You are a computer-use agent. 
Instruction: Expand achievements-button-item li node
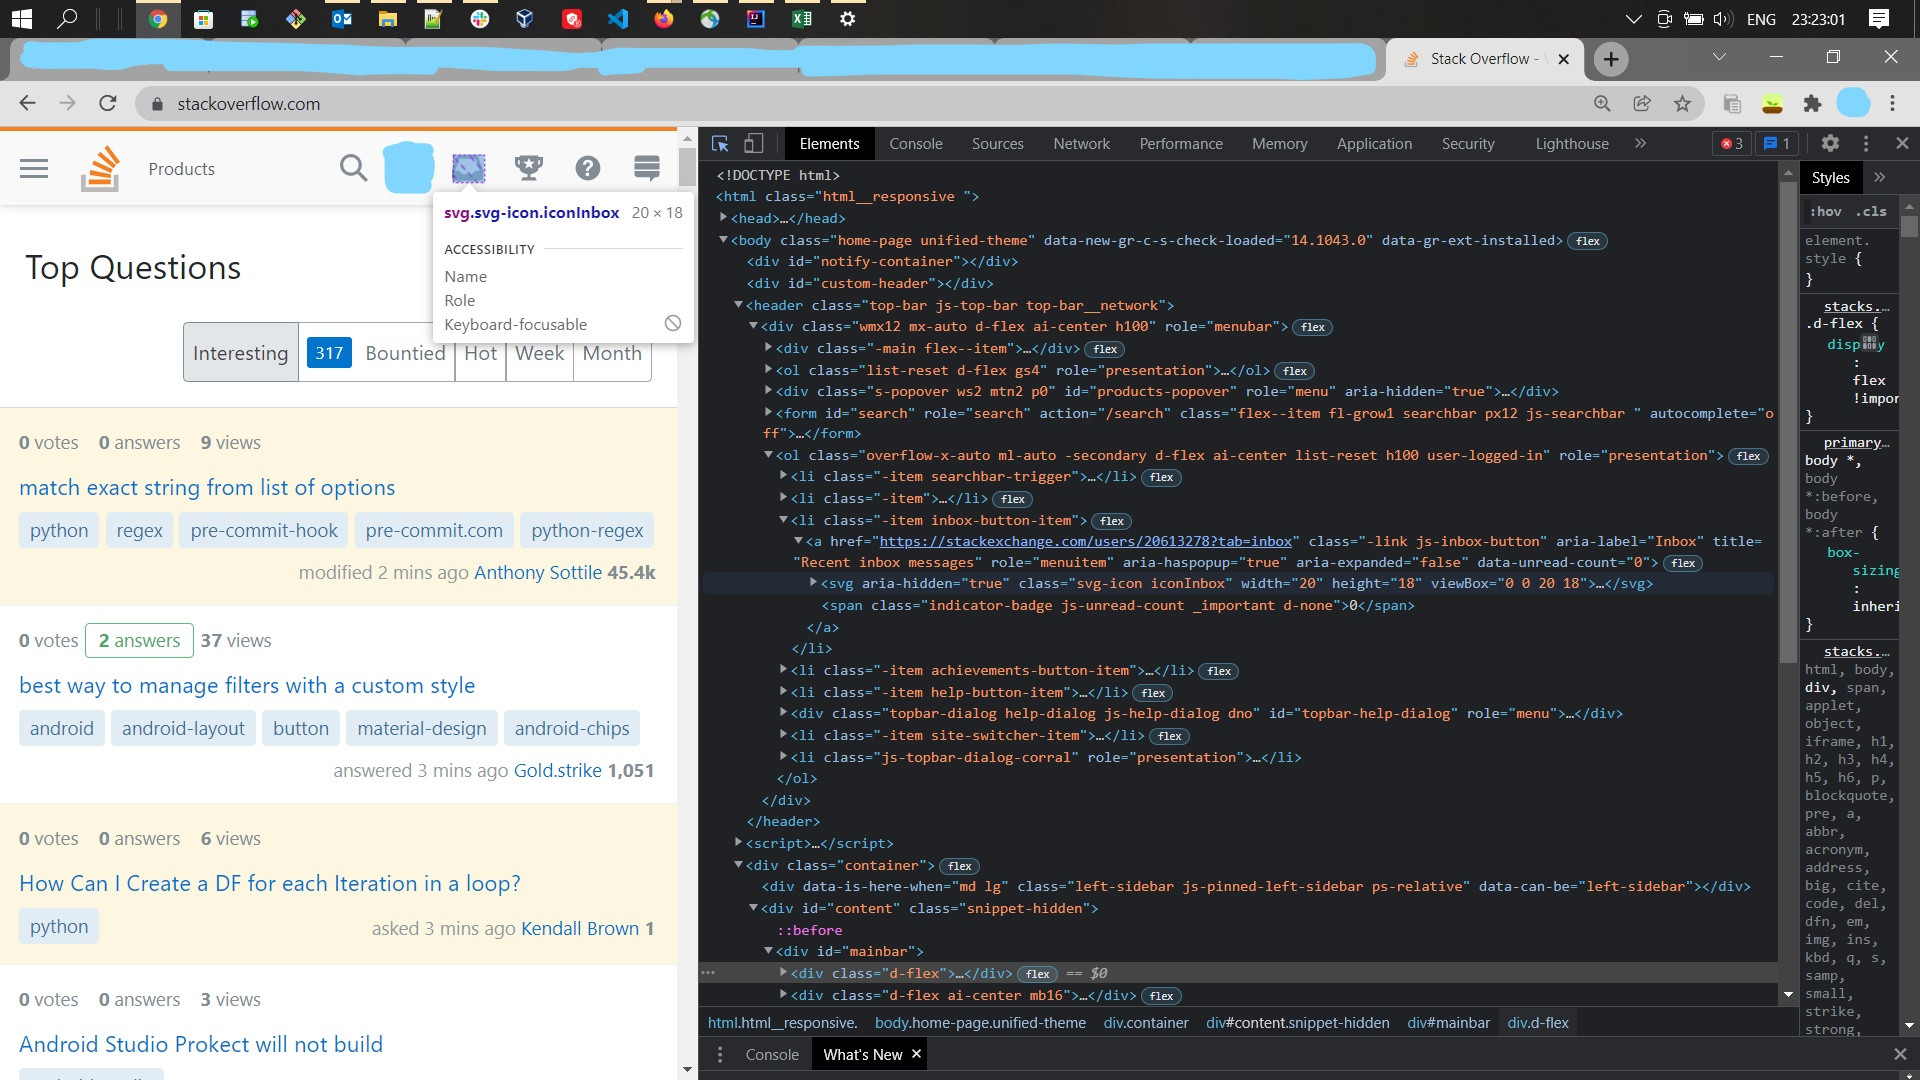[783, 669]
